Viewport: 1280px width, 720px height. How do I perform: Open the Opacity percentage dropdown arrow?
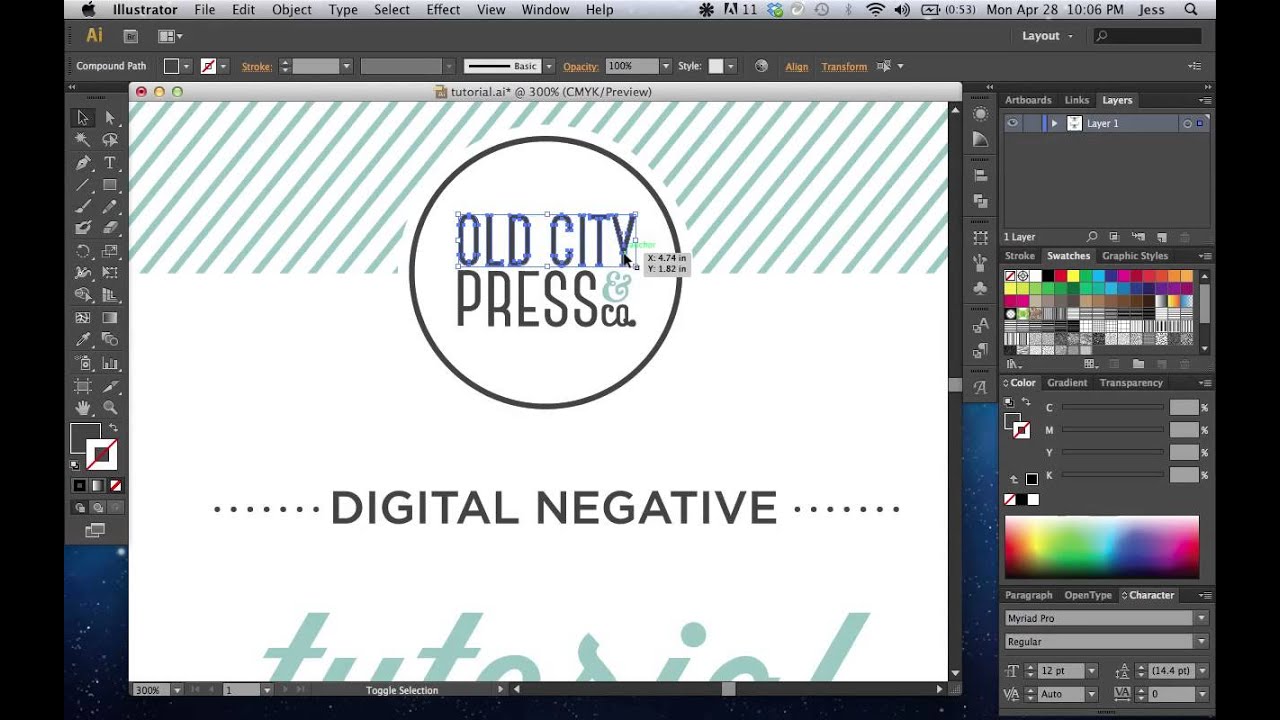(x=665, y=66)
